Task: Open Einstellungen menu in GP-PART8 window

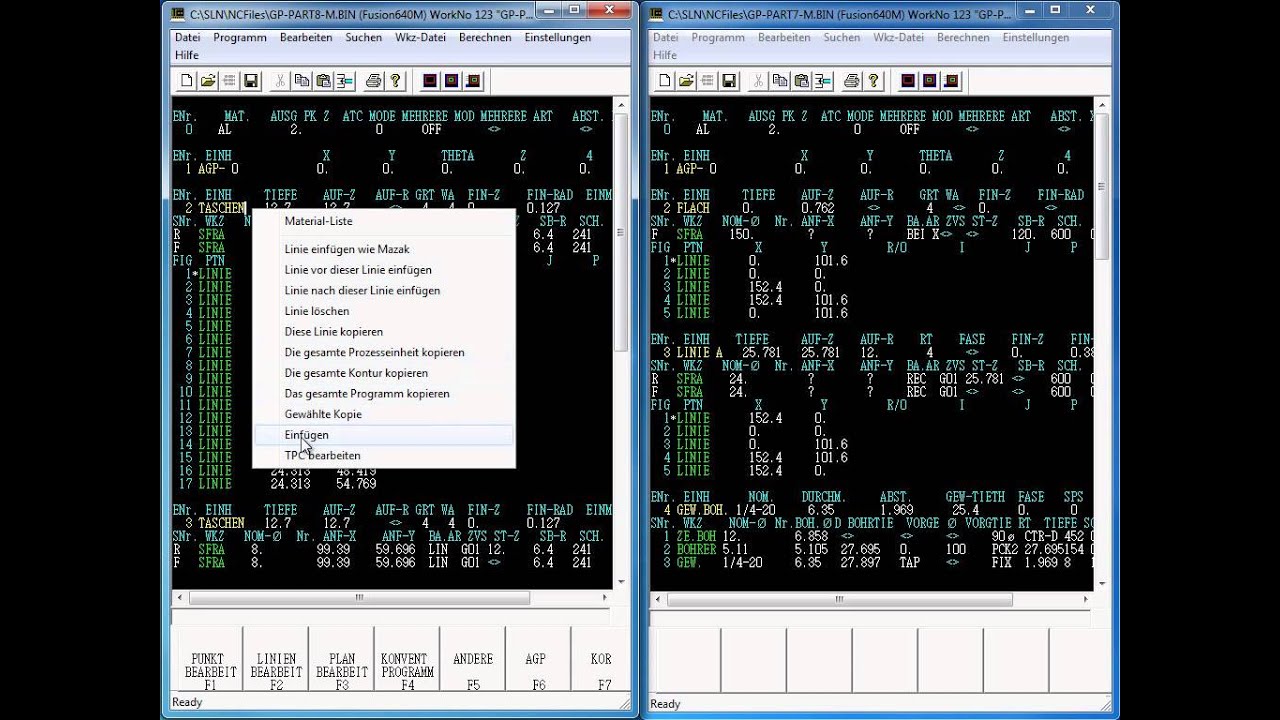Action: 558,37
